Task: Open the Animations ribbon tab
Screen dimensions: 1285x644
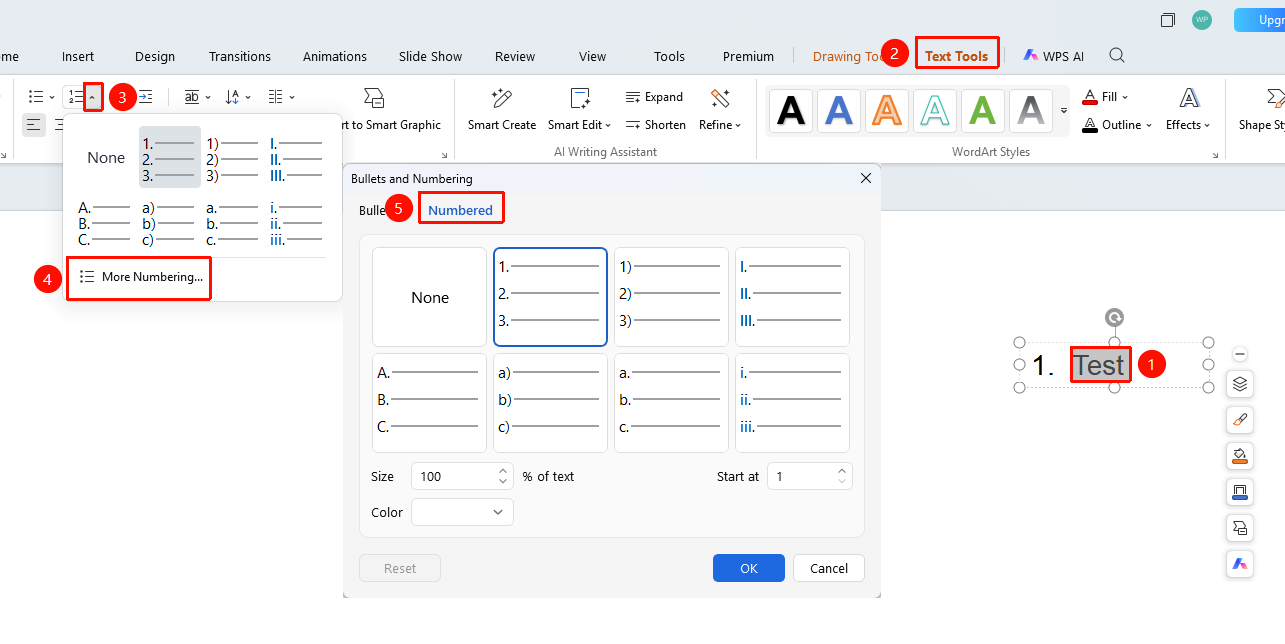Action: 335,56
